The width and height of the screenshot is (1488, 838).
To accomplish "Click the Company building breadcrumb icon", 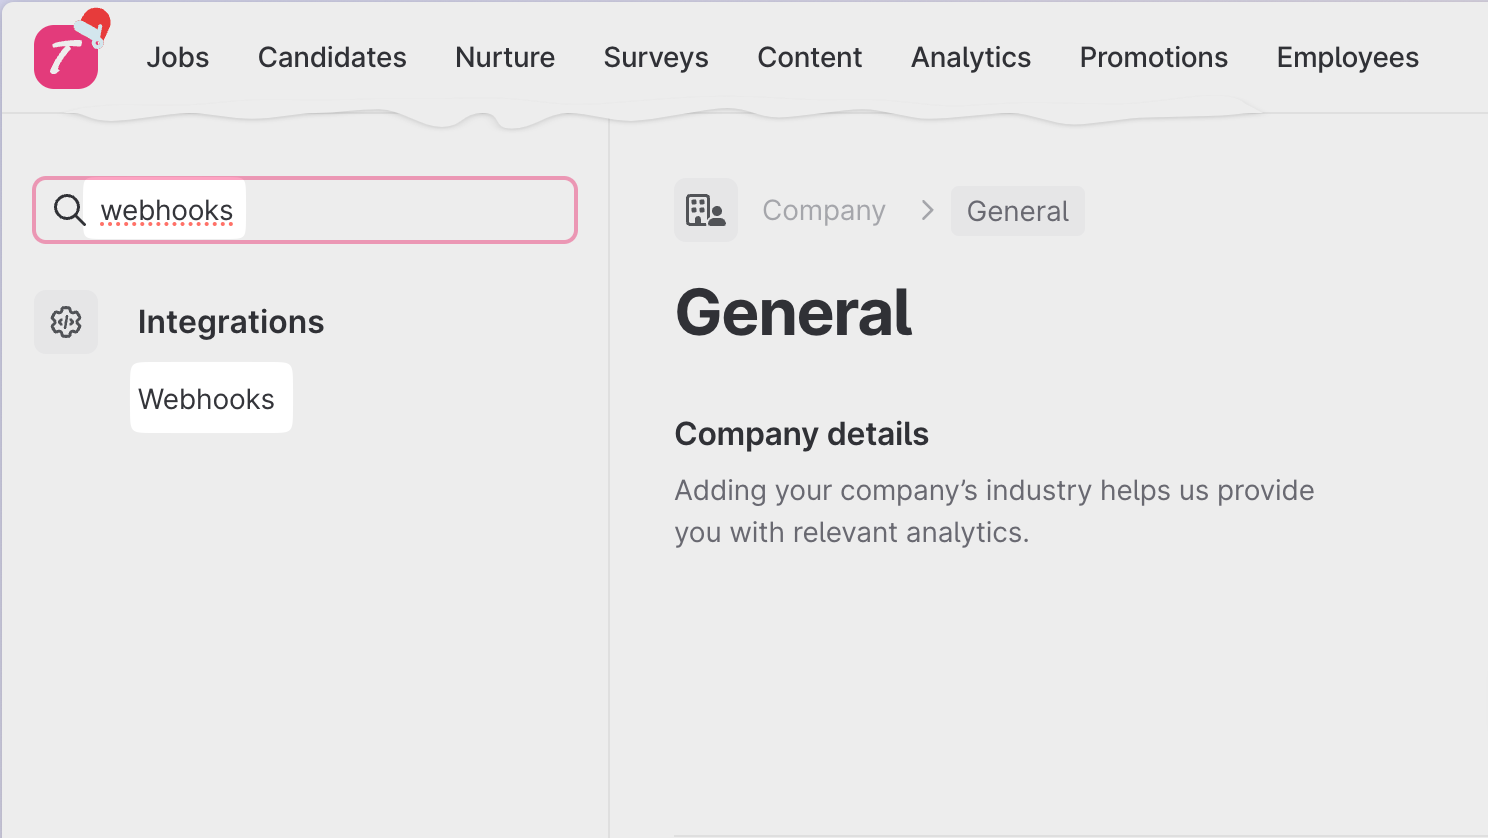I will pyautogui.click(x=706, y=210).
